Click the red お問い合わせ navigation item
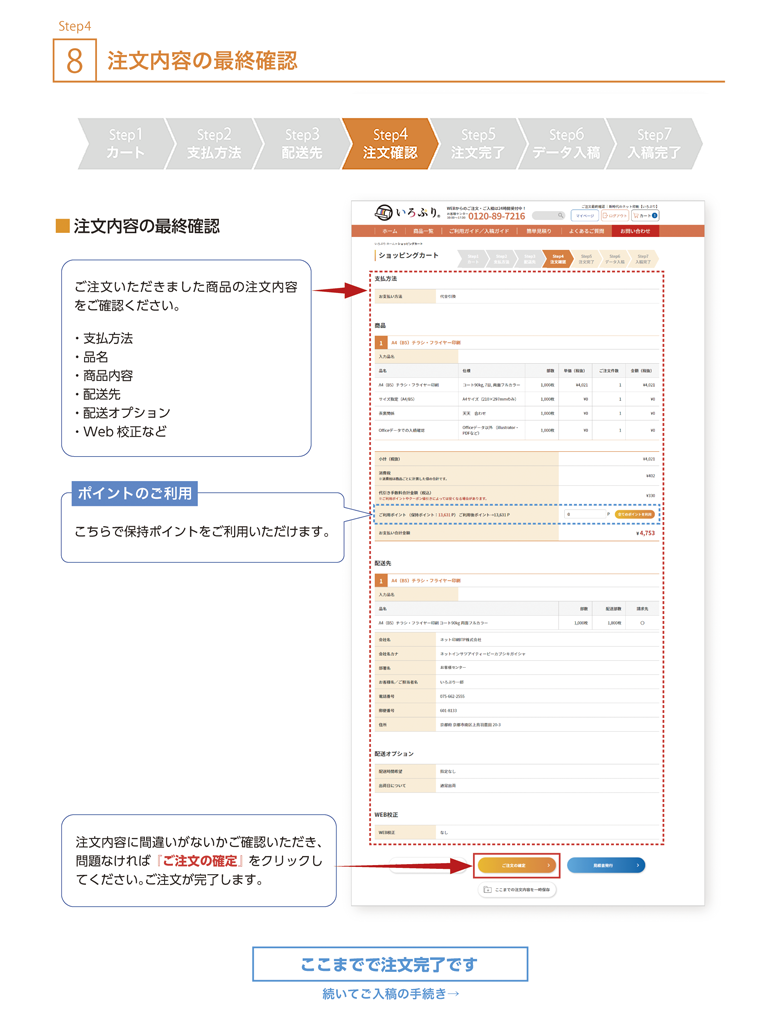The width and height of the screenshot is (780, 1022). tap(635, 231)
